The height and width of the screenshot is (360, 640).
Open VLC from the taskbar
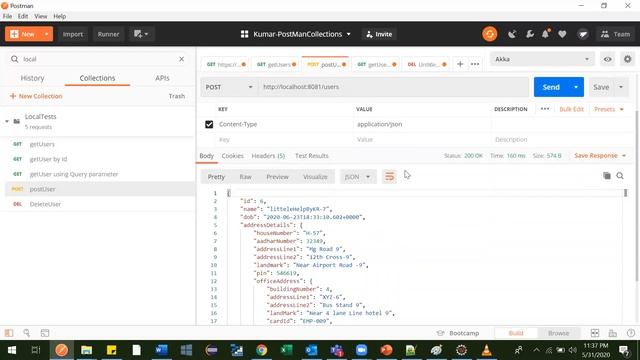click(487, 350)
